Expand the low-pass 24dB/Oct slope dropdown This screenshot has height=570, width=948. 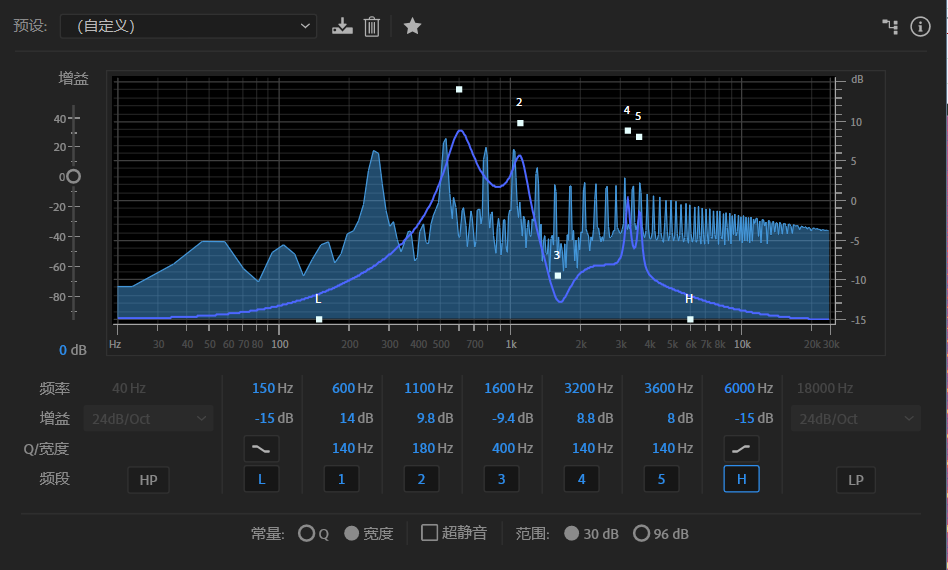856,418
